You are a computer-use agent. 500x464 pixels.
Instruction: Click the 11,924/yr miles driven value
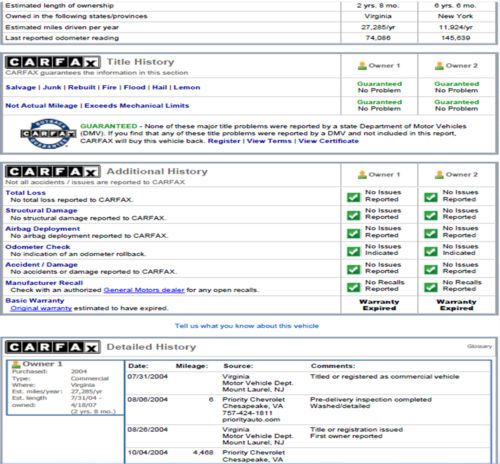tap(456, 27)
